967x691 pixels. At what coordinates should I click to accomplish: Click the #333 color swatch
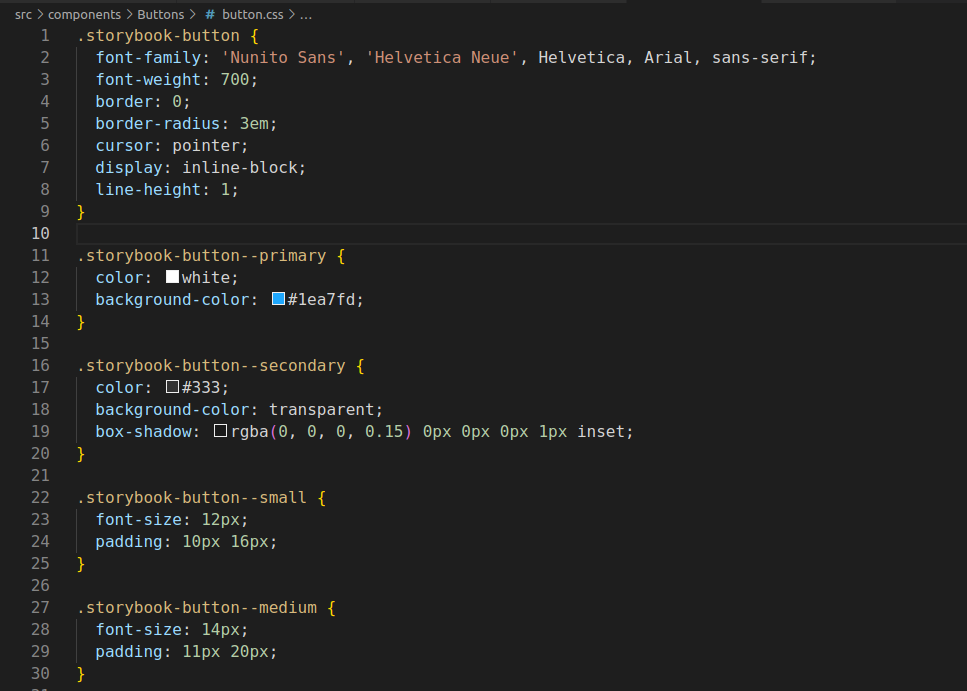(171, 387)
